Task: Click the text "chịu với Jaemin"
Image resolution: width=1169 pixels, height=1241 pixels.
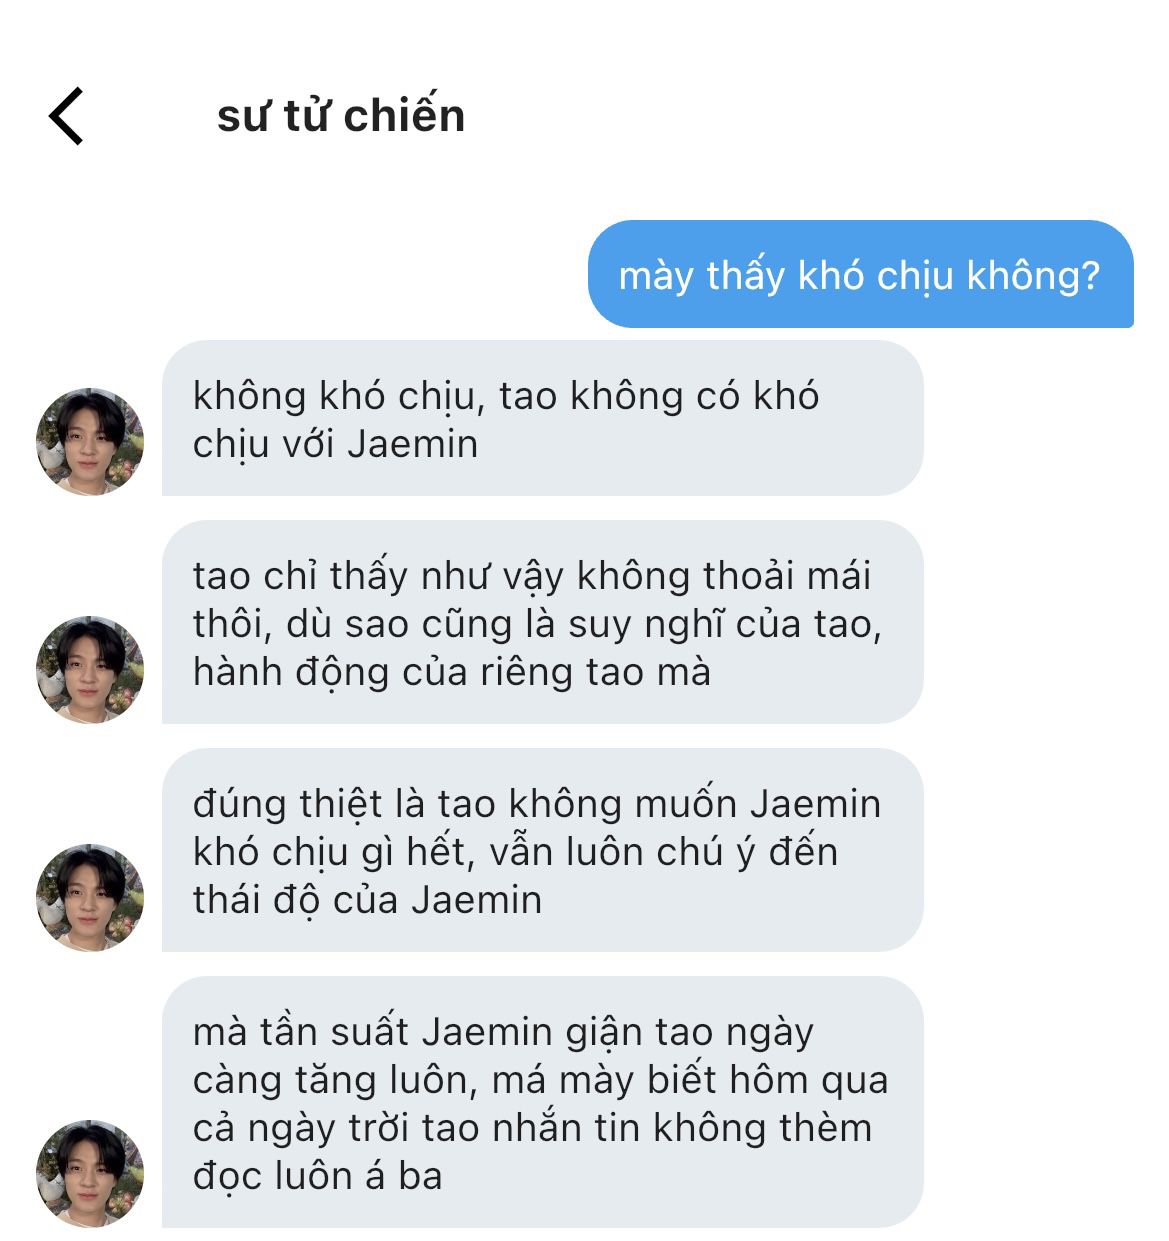Action: (335, 444)
